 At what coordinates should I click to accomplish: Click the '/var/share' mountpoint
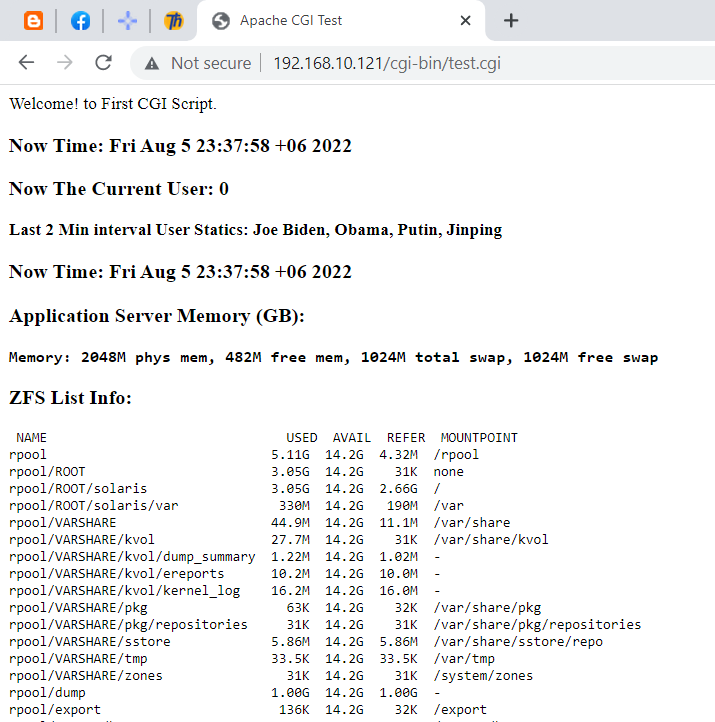coord(472,523)
